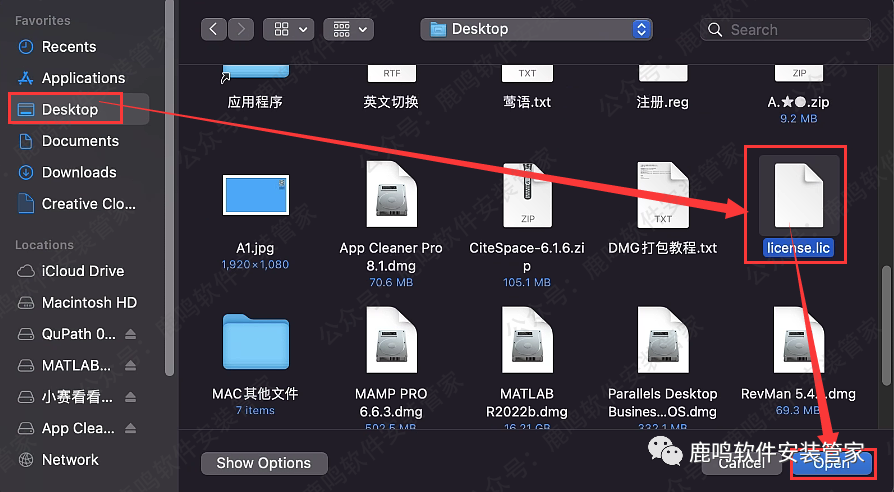Image resolution: width=894 pixels, height=492 pixels.
Task: Go to Downloads in sidebar
Action: click(79, 172)
